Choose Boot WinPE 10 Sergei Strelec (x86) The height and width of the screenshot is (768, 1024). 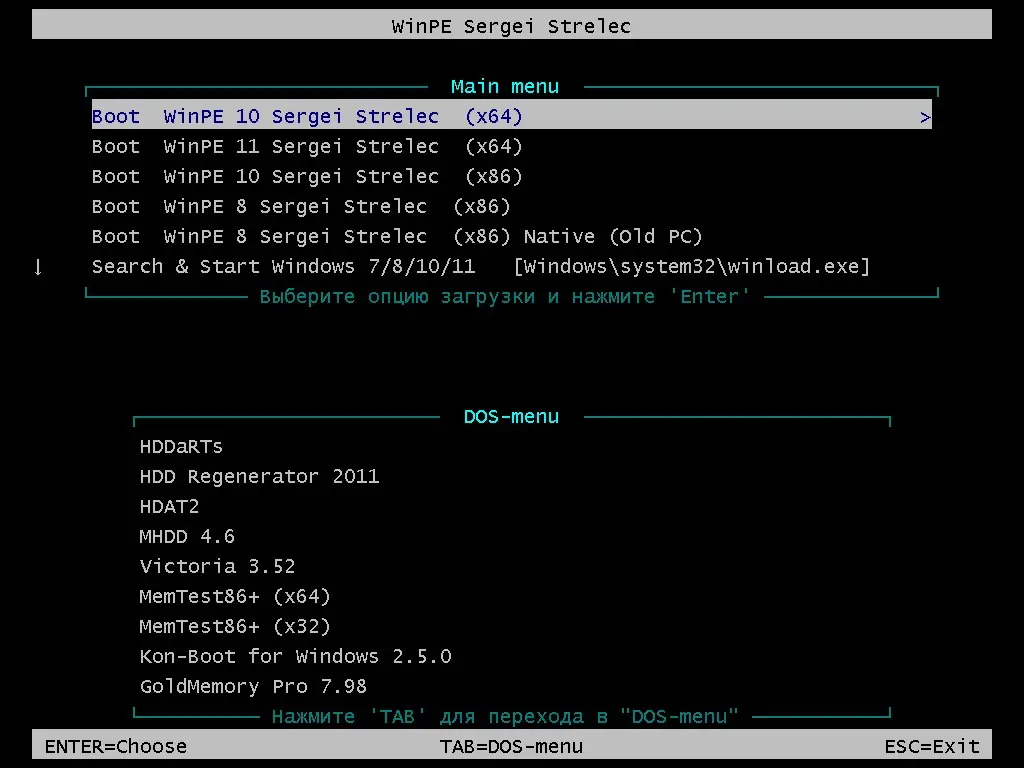click(300, 176)
